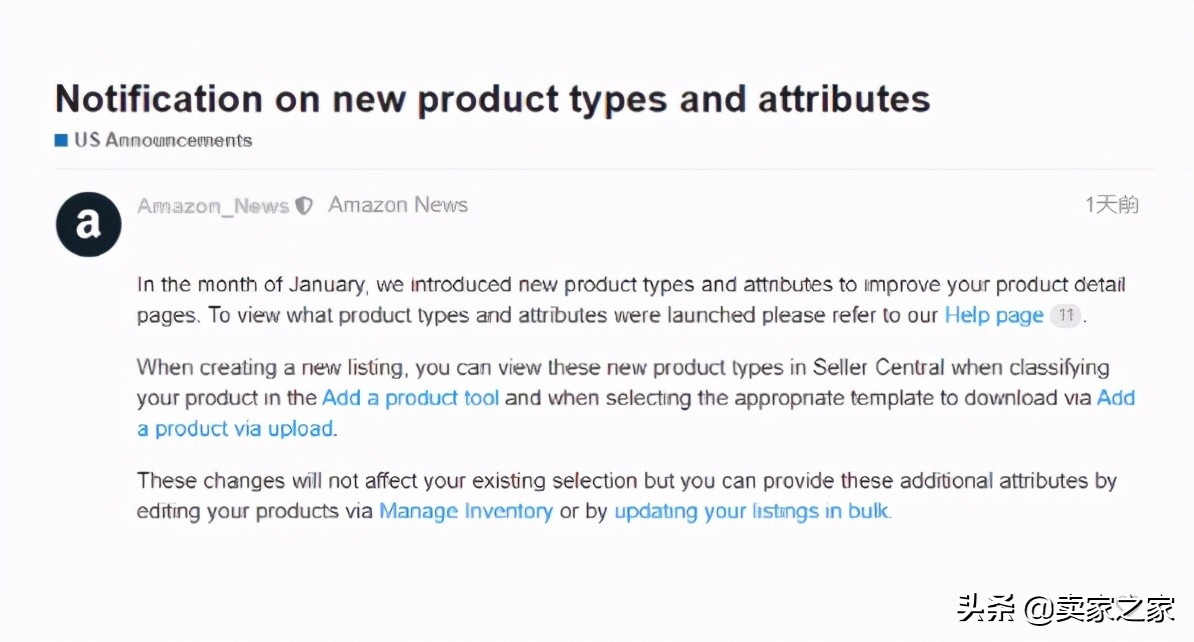
Task: Click the Help page click-count badge
Action: (1065, 315)
